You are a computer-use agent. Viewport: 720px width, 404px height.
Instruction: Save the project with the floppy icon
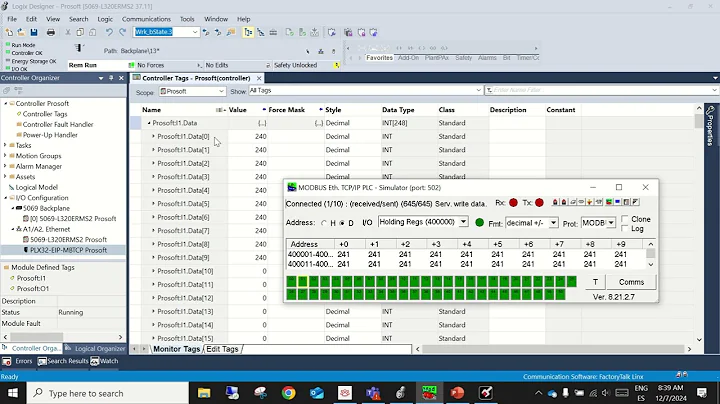(34, 32)
